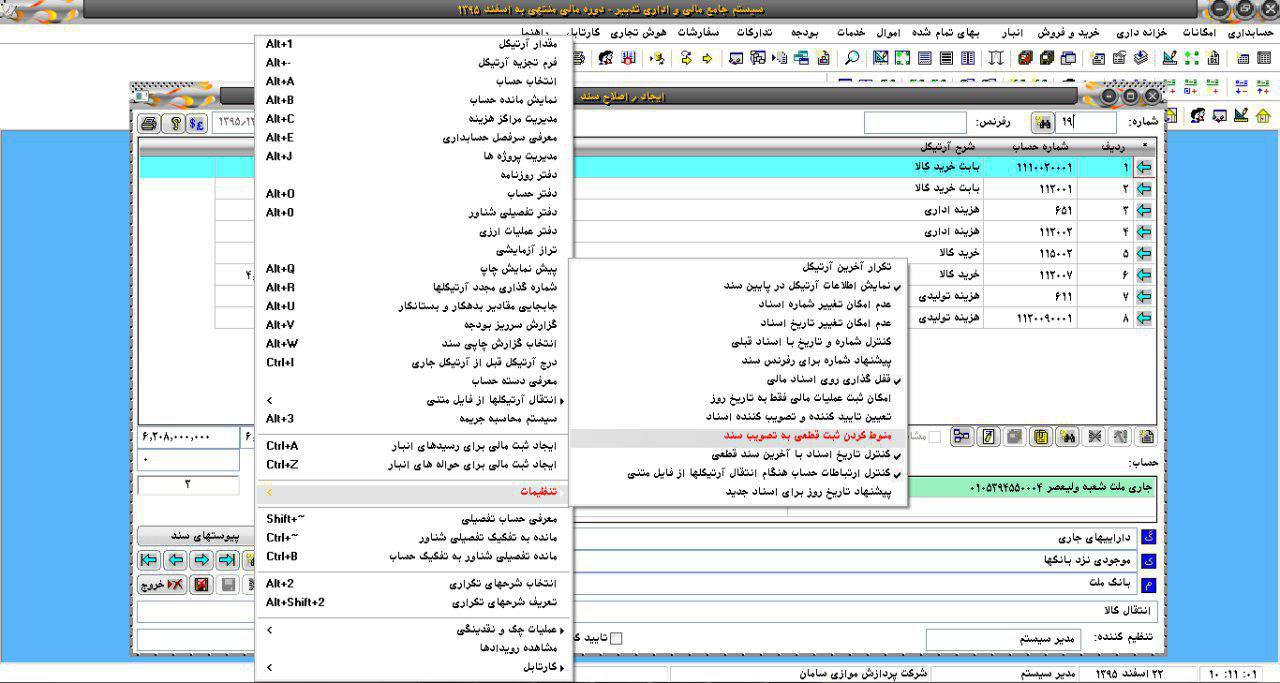Choose انتخاب حساب menu entry

pyautogui.click(x=413, y=81)
